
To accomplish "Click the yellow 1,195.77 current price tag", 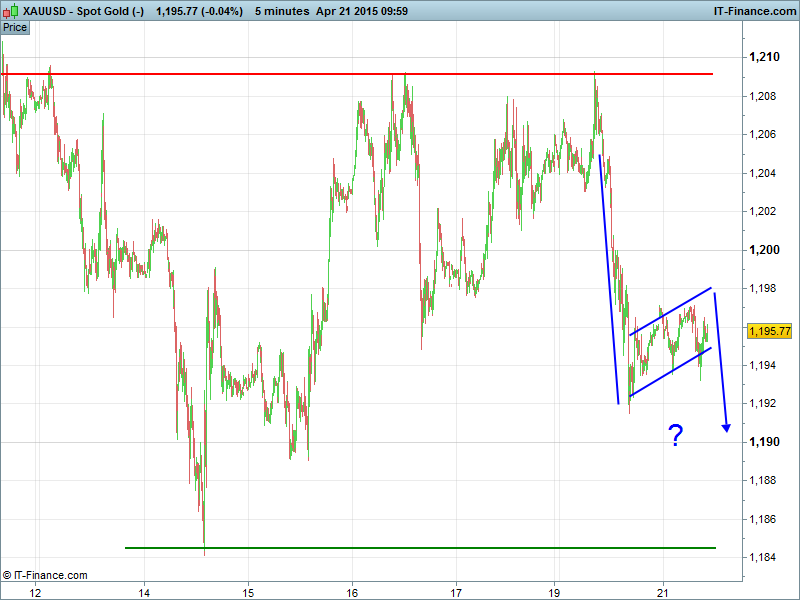I will point(769,331).
